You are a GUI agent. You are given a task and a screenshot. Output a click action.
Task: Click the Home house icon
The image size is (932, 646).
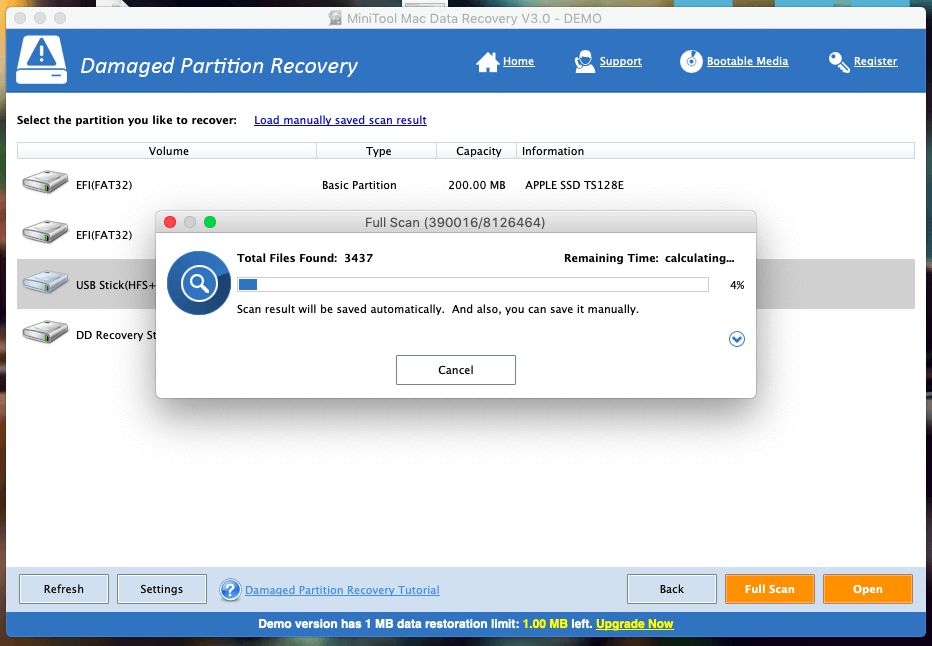point(487,61)
